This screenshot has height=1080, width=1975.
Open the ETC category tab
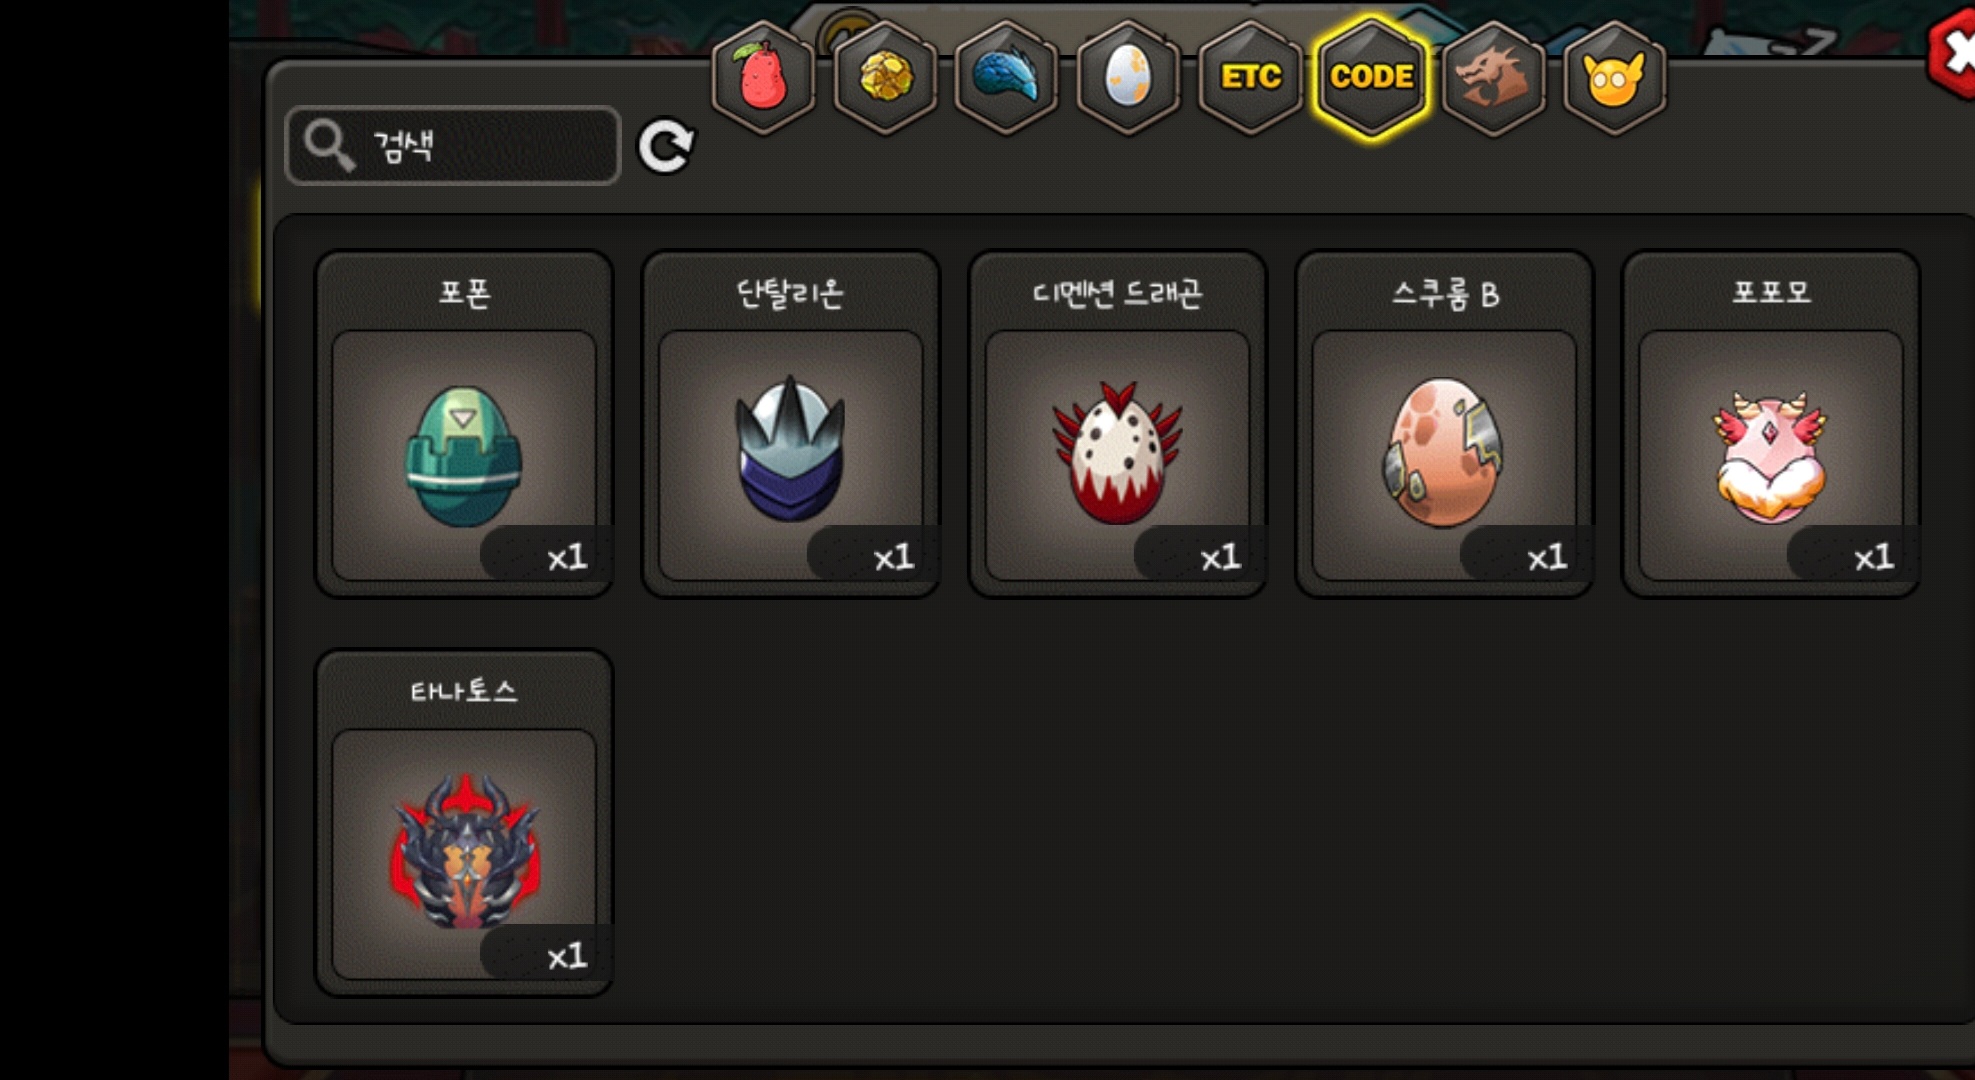coord(1250,77)
